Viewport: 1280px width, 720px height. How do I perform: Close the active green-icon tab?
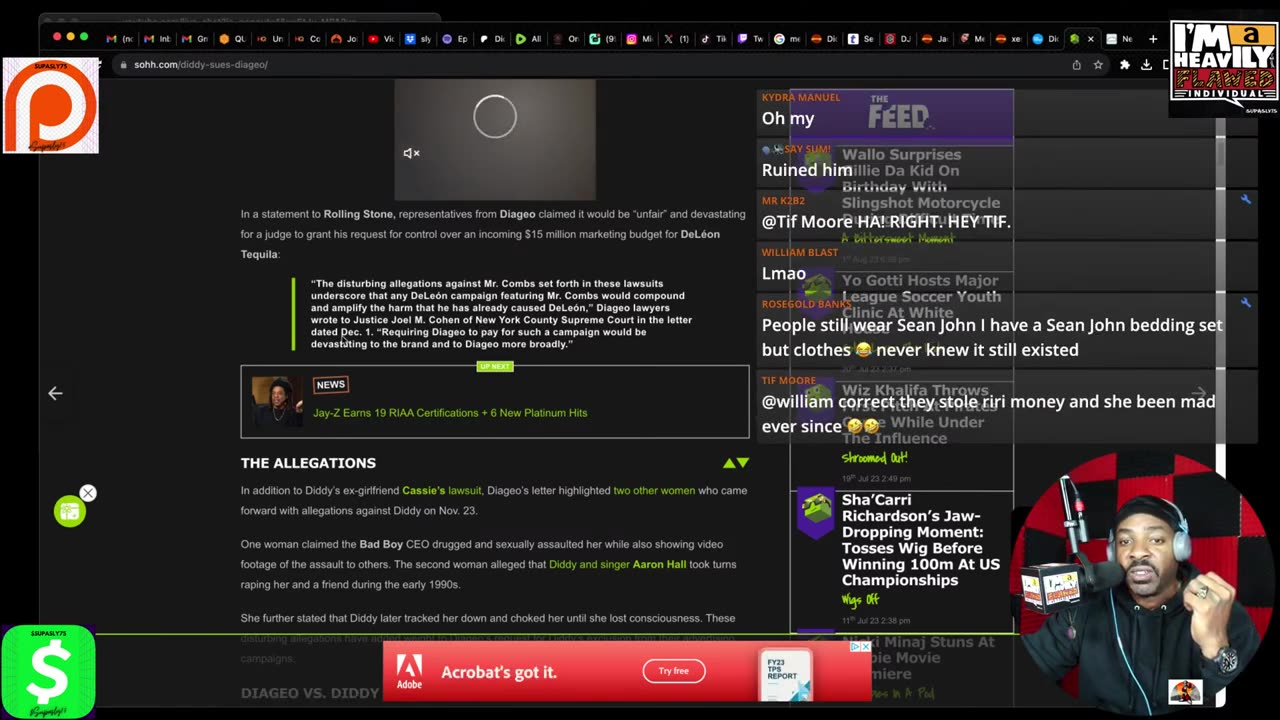click(x=1090, y=39)
